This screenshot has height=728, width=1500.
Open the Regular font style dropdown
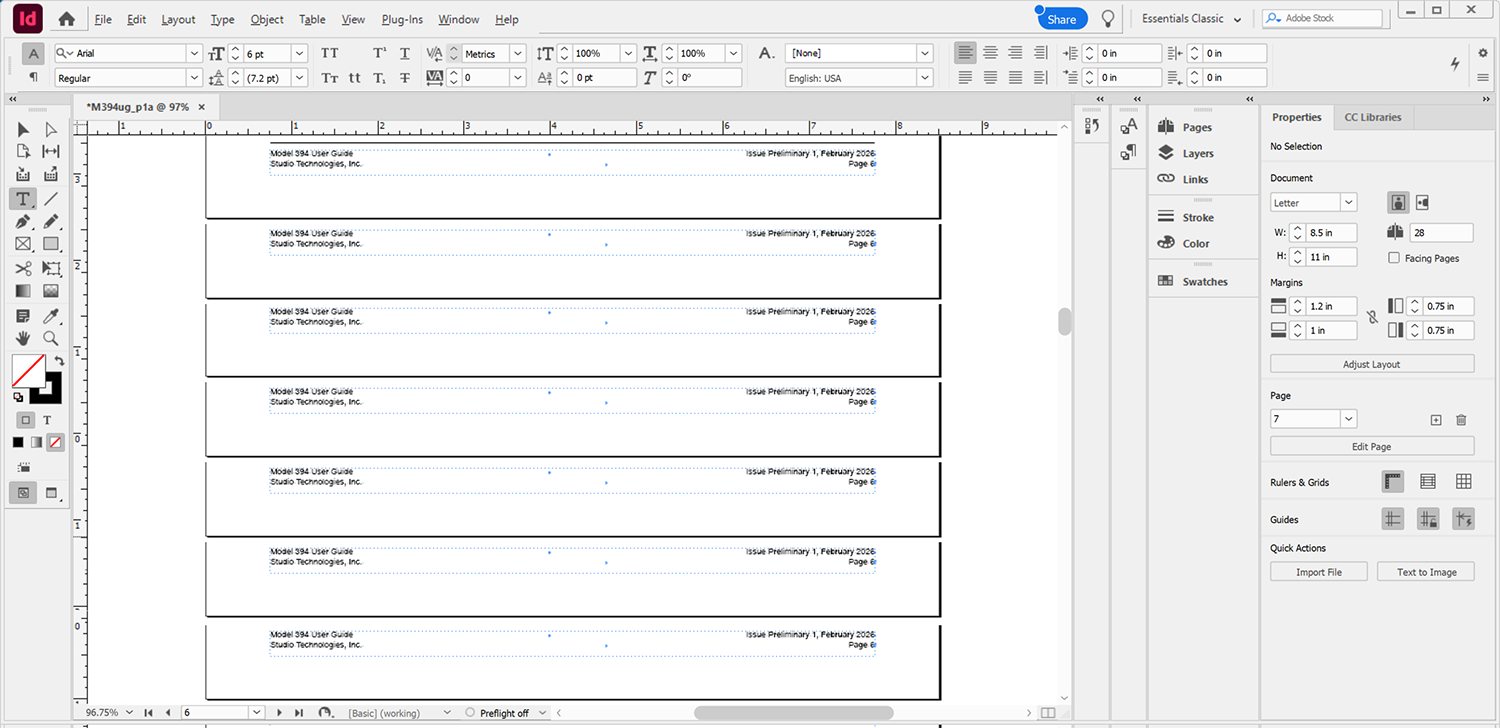(195, 77)
